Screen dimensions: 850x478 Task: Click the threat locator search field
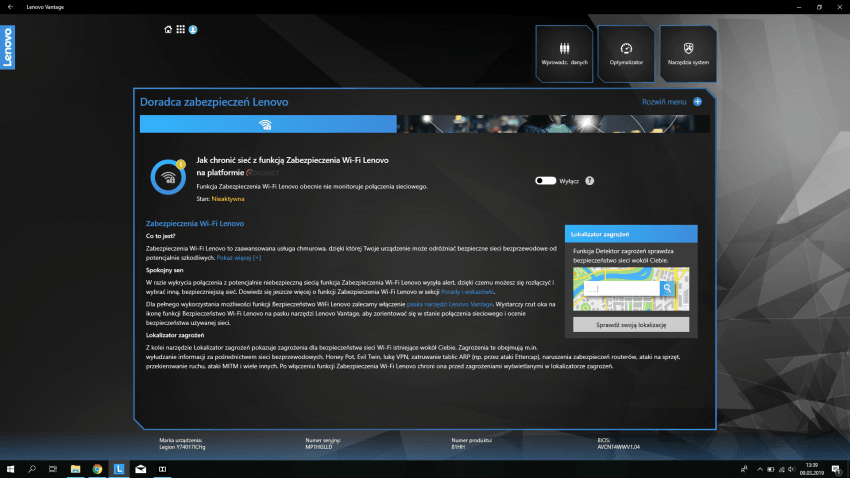pos(621,289)
